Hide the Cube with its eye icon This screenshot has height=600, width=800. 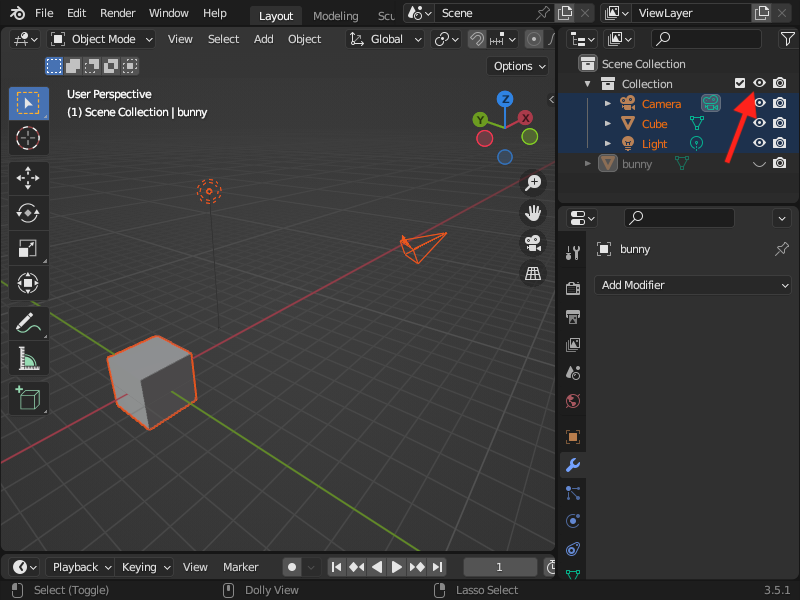coord(760,123)
